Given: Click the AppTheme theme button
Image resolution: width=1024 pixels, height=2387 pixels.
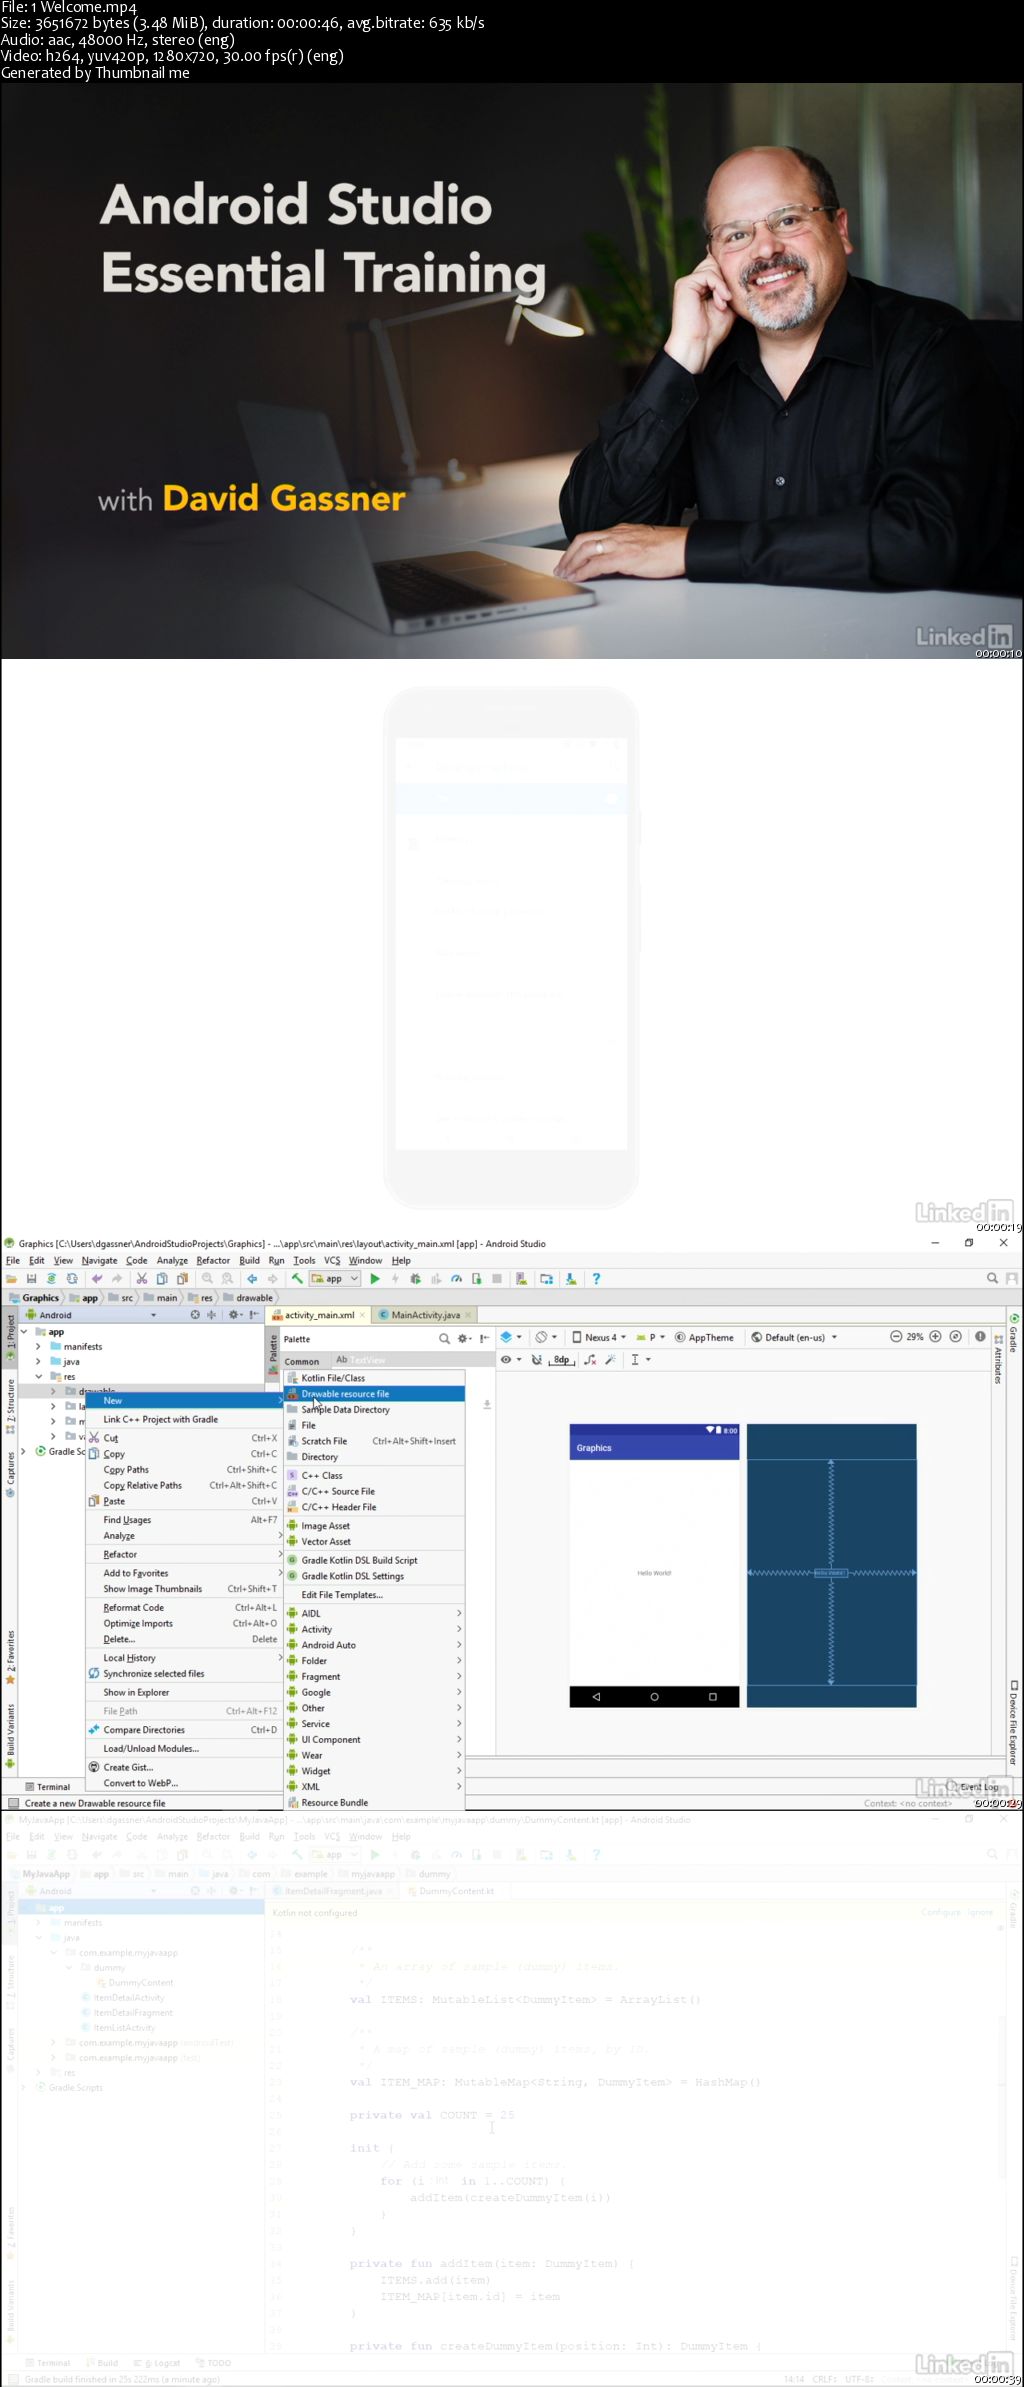Looking at the screenshot, I should (704, 1337).
